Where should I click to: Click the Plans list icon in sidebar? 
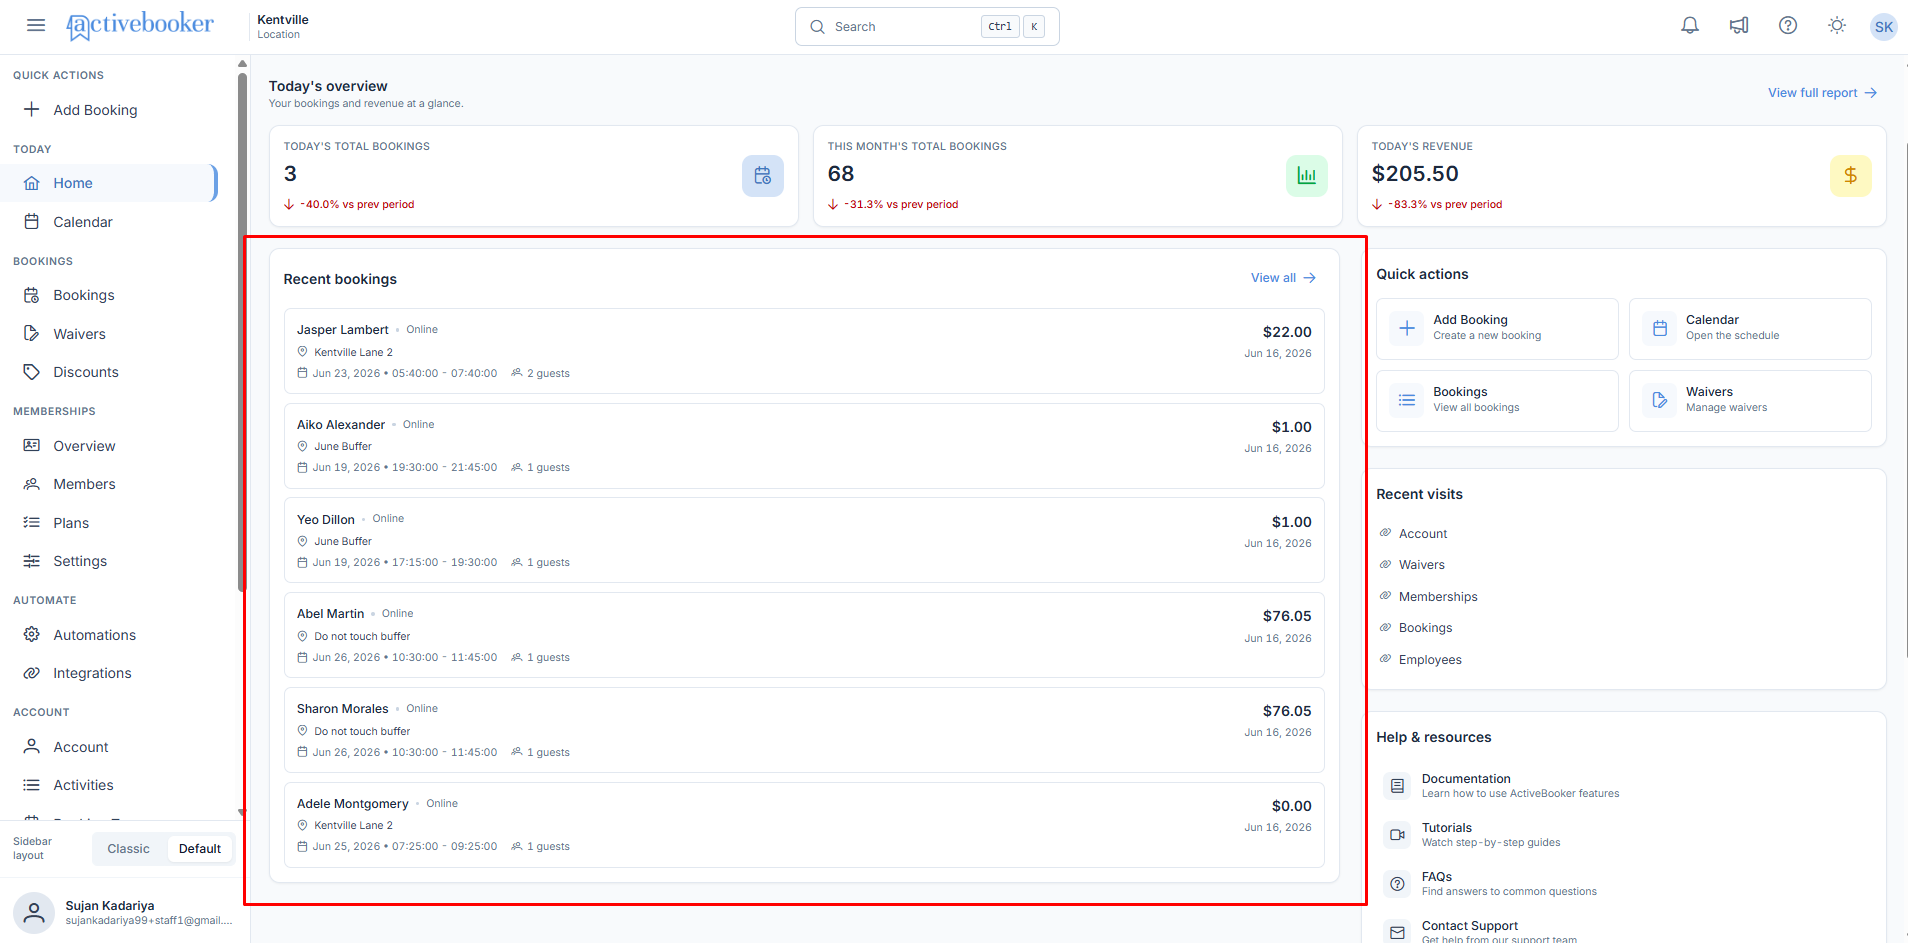pyautogui.click(x=32, y=523)
